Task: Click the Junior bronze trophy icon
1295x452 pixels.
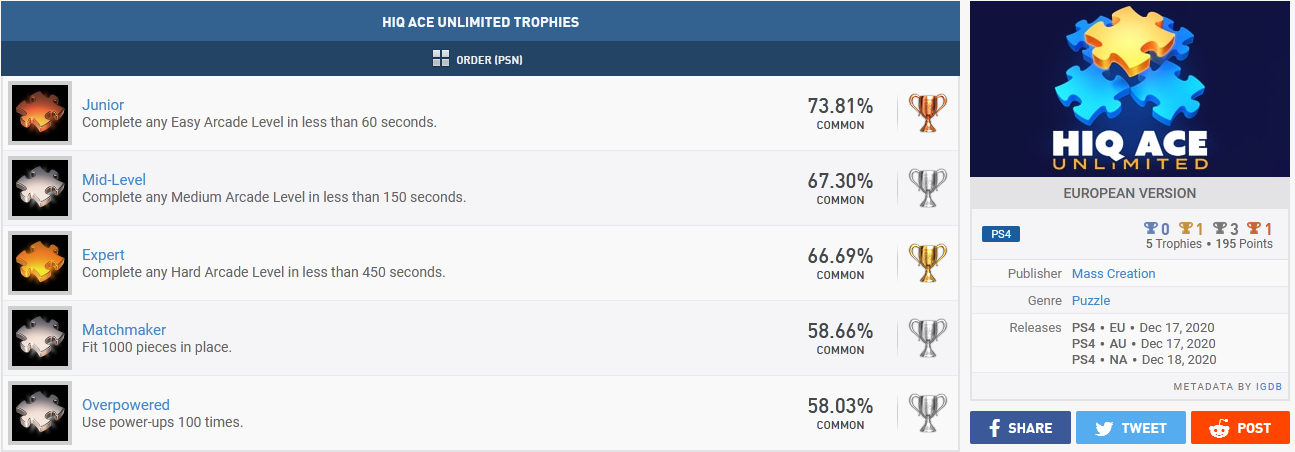Action: [927, 113]
